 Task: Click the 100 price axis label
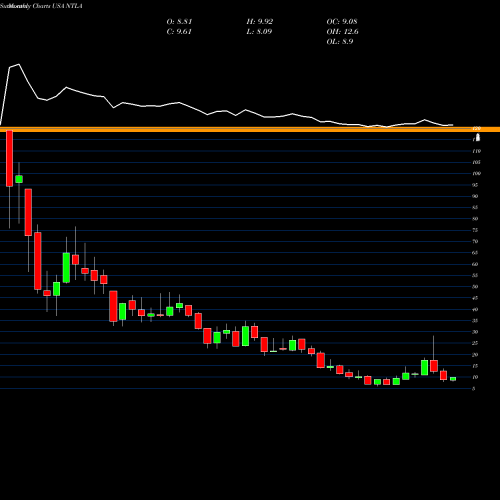click(x=476, y=174)
